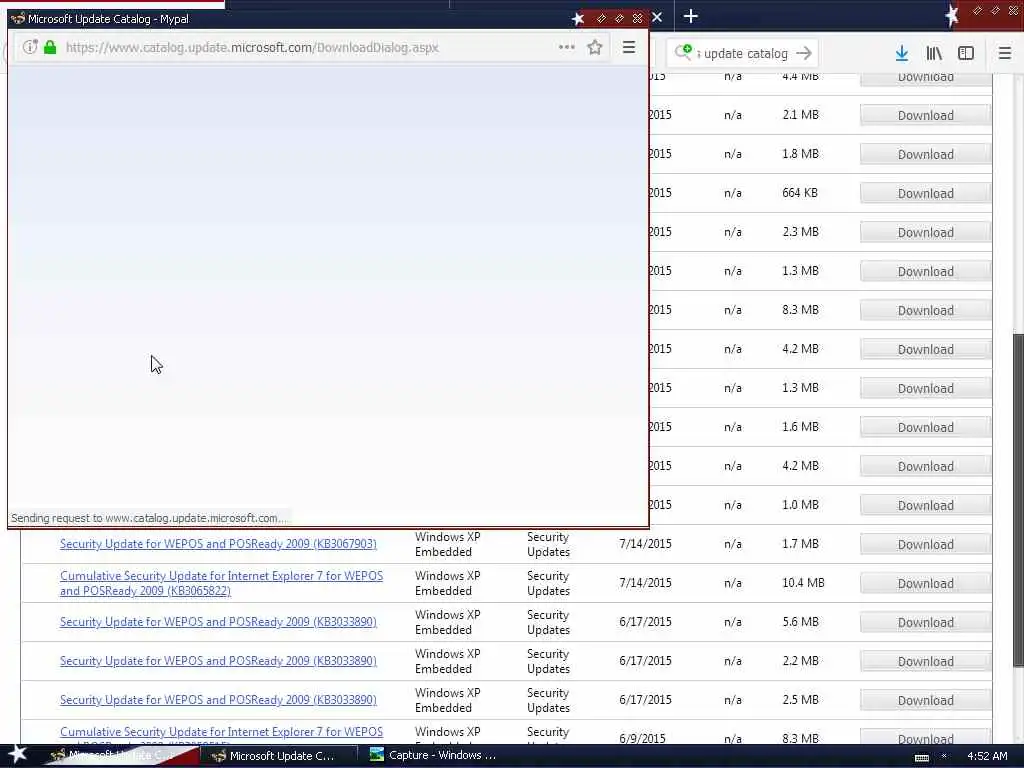Click 'Windows XP Embedded' in KB3065822 row
The height and width of the screenshot is (768, 1024).
448,583
